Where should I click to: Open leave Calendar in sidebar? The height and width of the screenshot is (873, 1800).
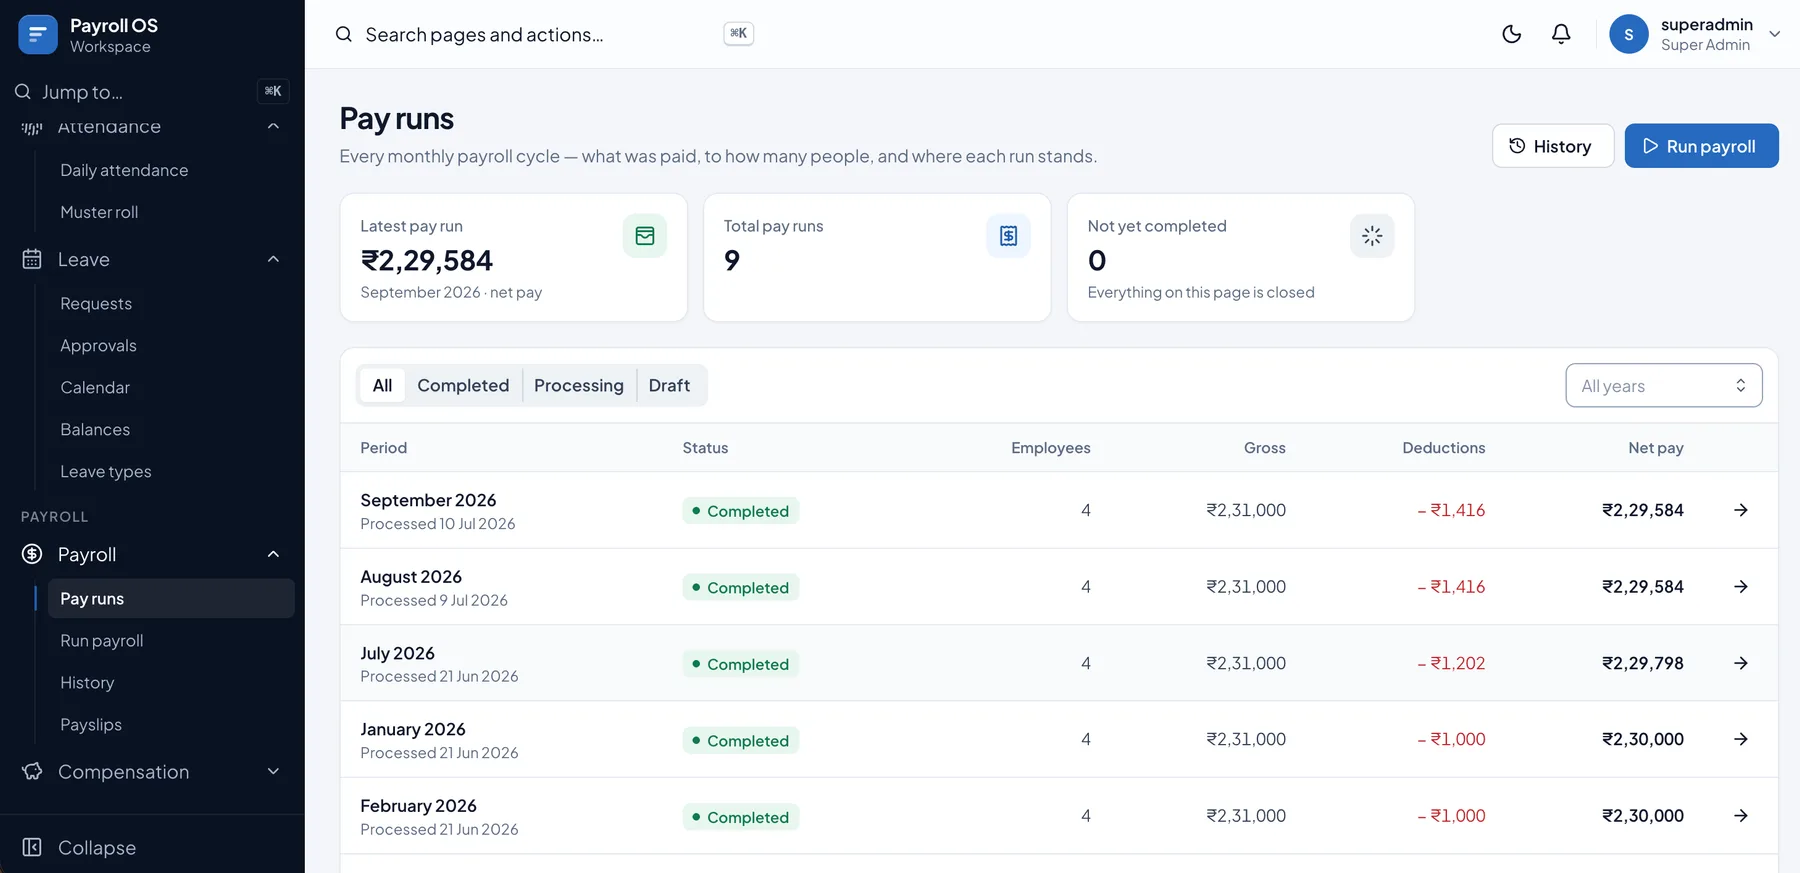tap(95, 387)
